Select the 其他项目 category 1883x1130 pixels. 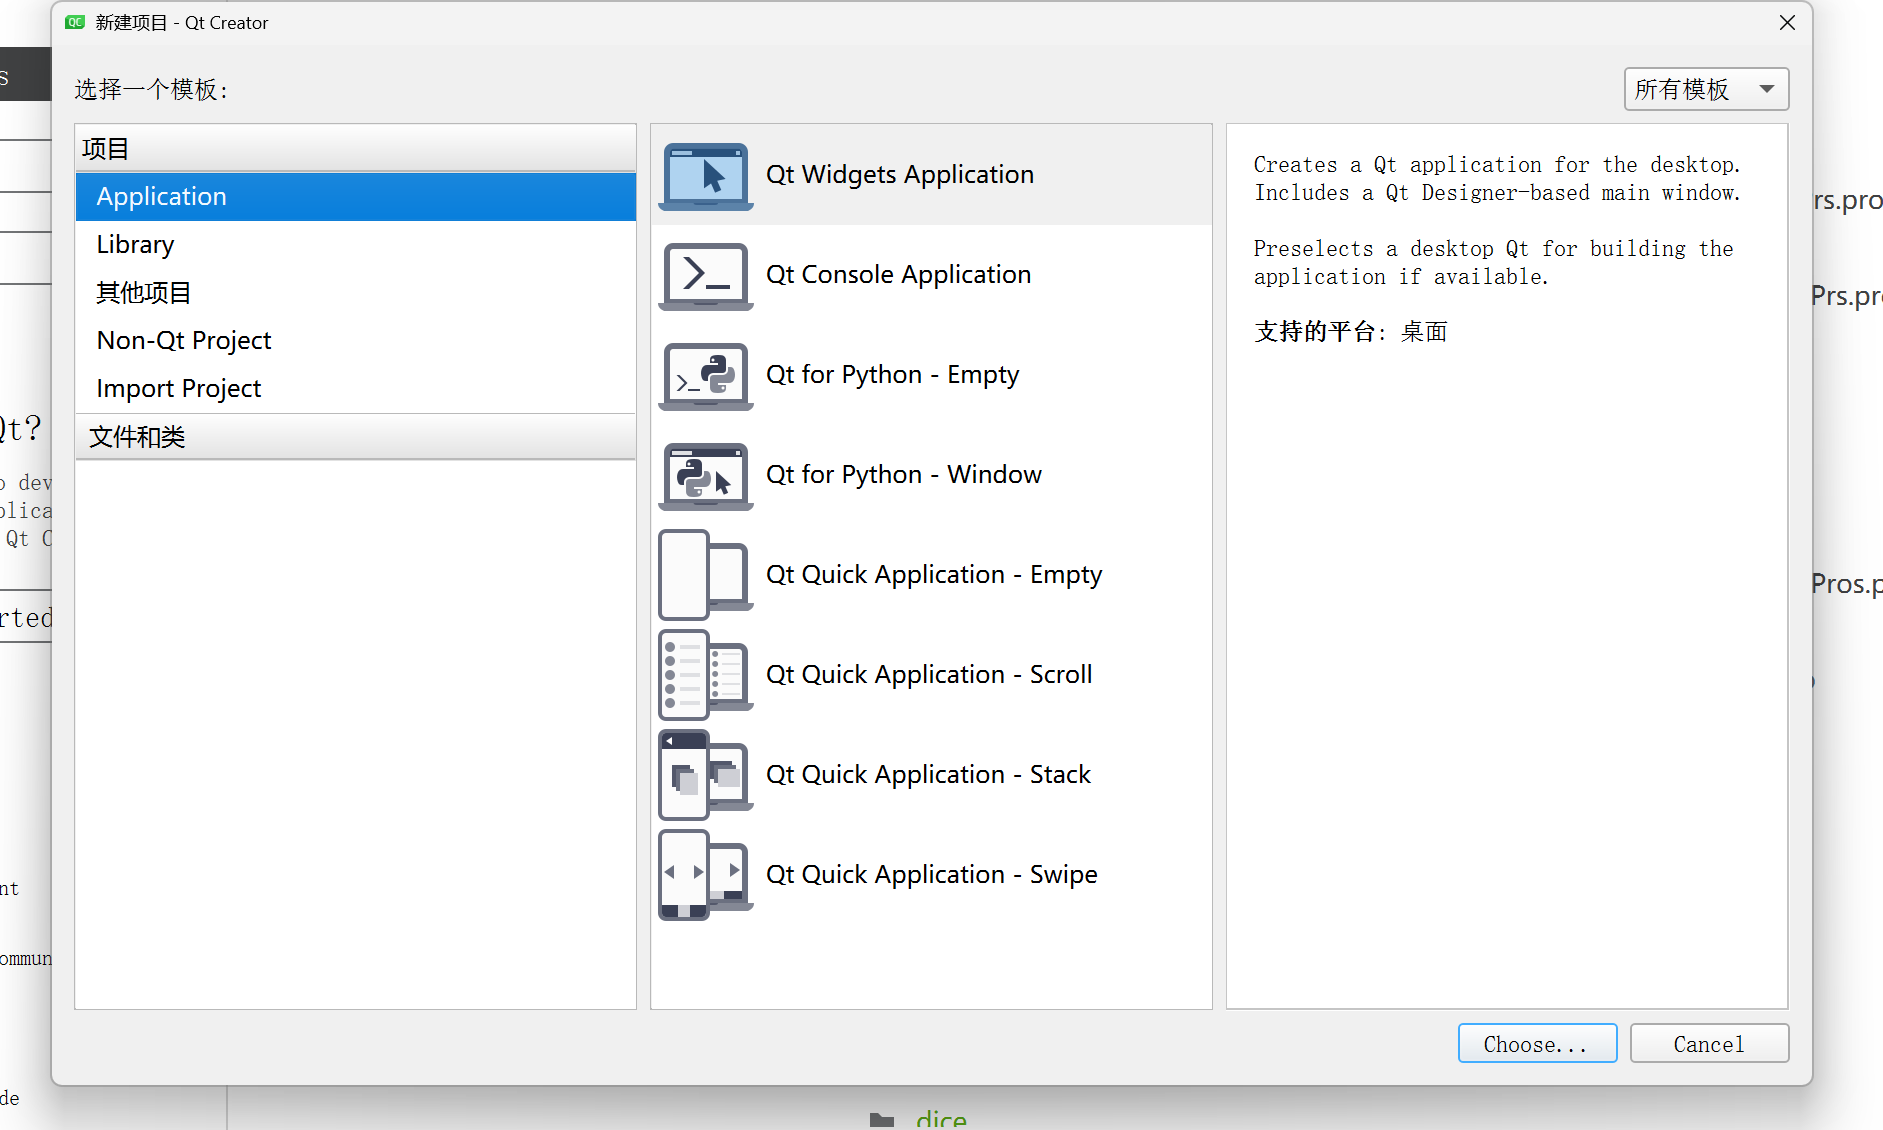coord(356,292)
